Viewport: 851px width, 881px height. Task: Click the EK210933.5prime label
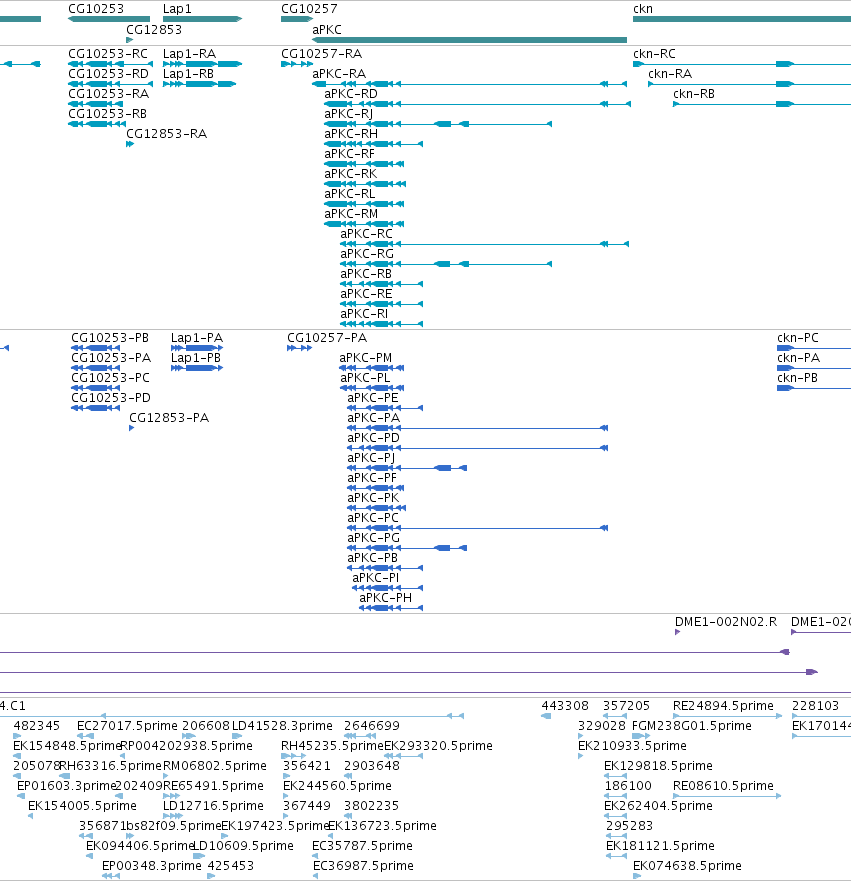(x=632, y=746)
